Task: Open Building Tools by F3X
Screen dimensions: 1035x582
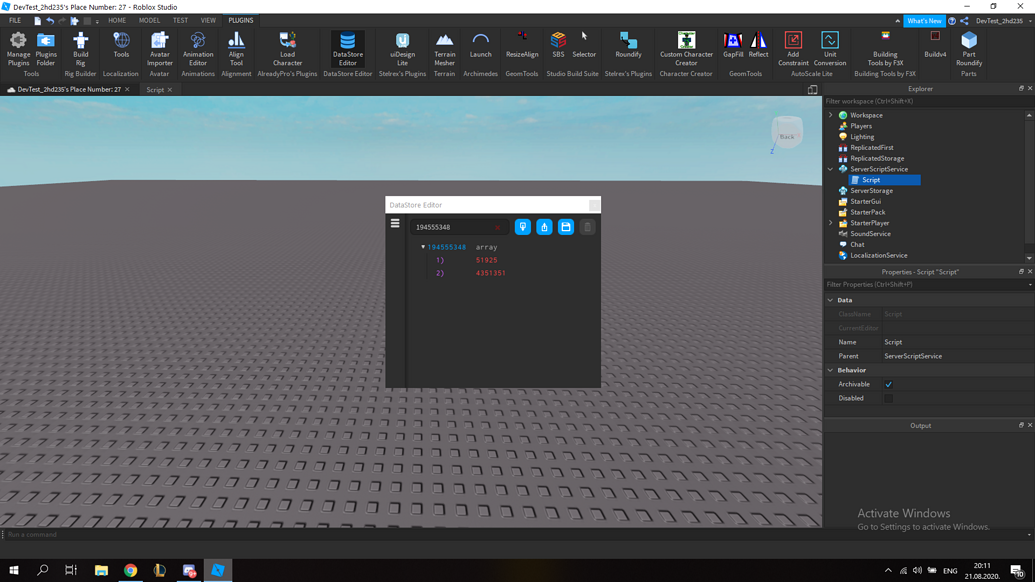Action: point(884,50)
